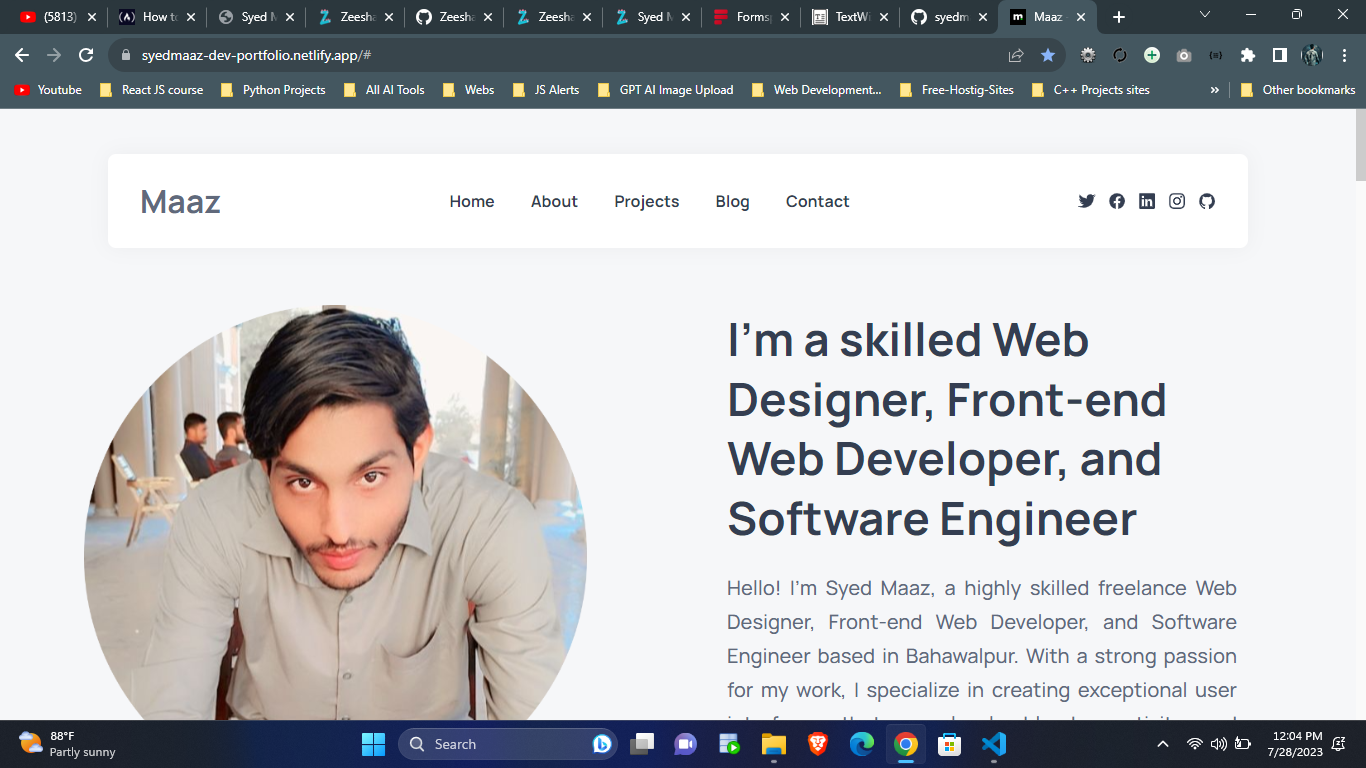The width and height of the screenshot is (1366, 768).
Task: Click the gear extension icon in toolbar
Action: coord(1088,55)
